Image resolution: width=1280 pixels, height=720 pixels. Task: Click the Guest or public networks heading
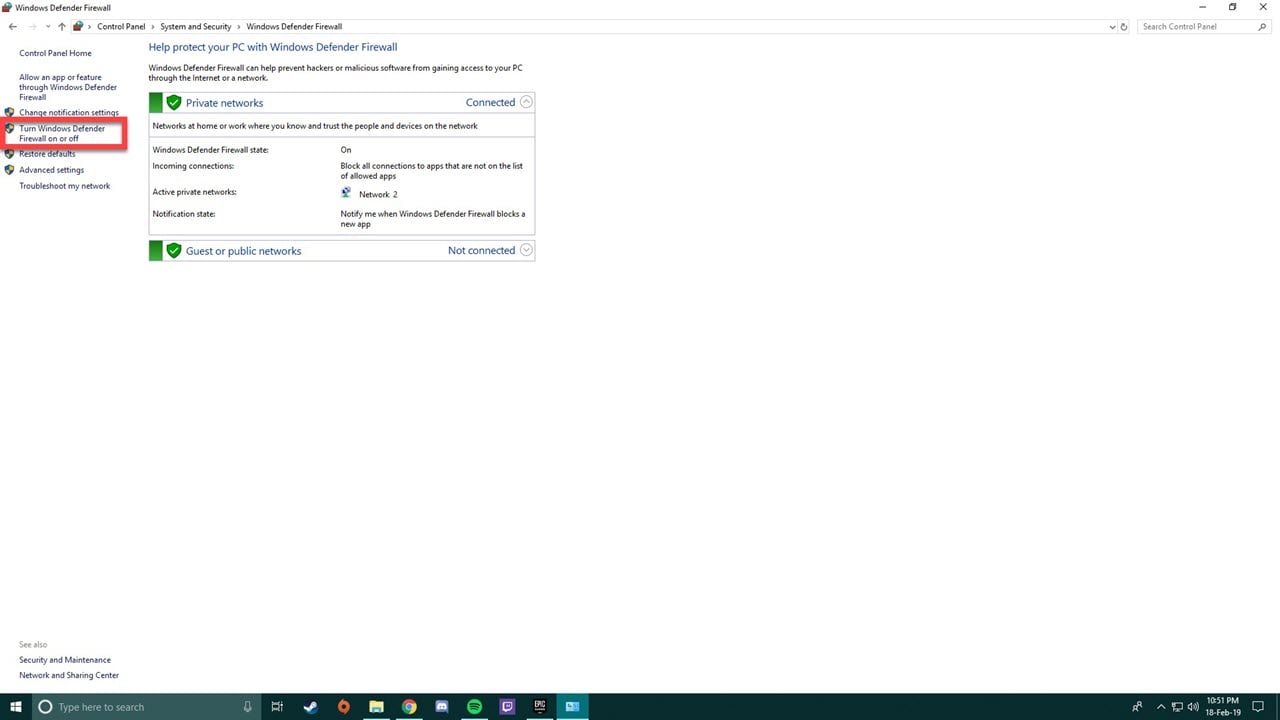pos(243,251)
